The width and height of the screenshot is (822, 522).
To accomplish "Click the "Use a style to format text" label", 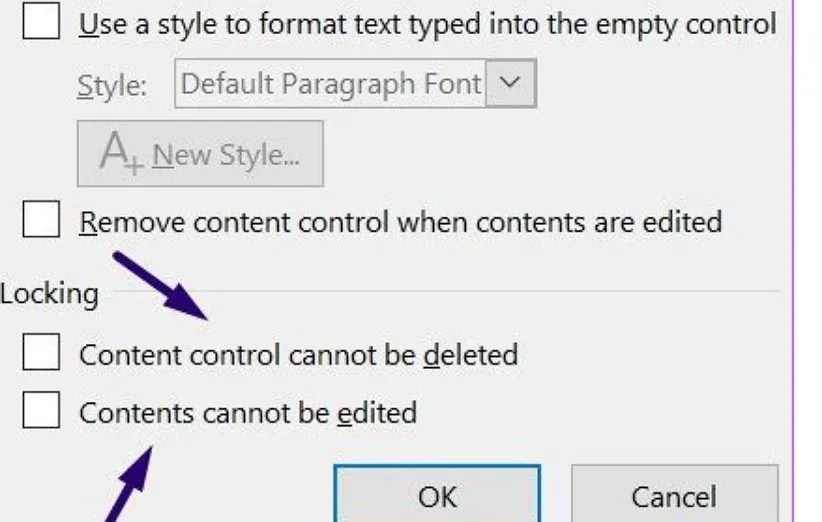I will click(427, 24).
